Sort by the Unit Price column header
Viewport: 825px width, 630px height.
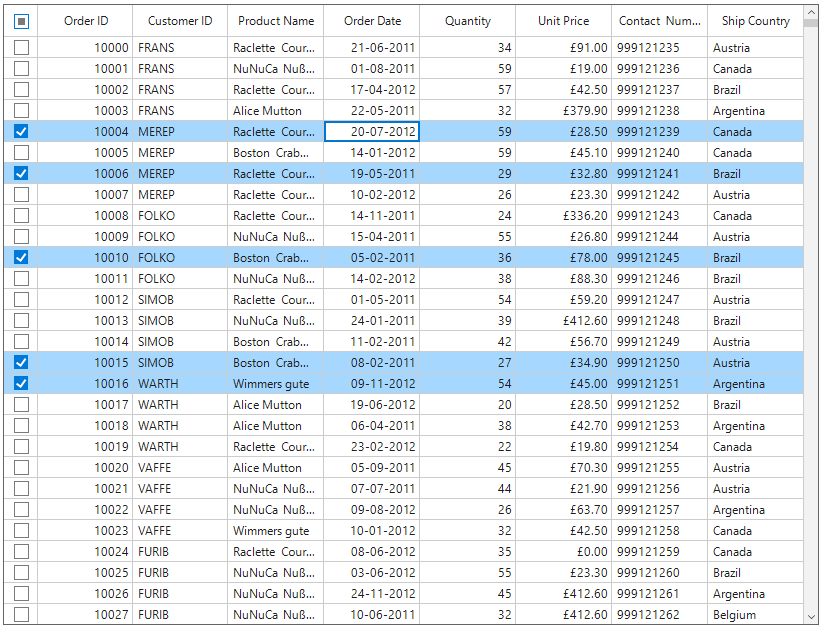click(x=564, y=21)
